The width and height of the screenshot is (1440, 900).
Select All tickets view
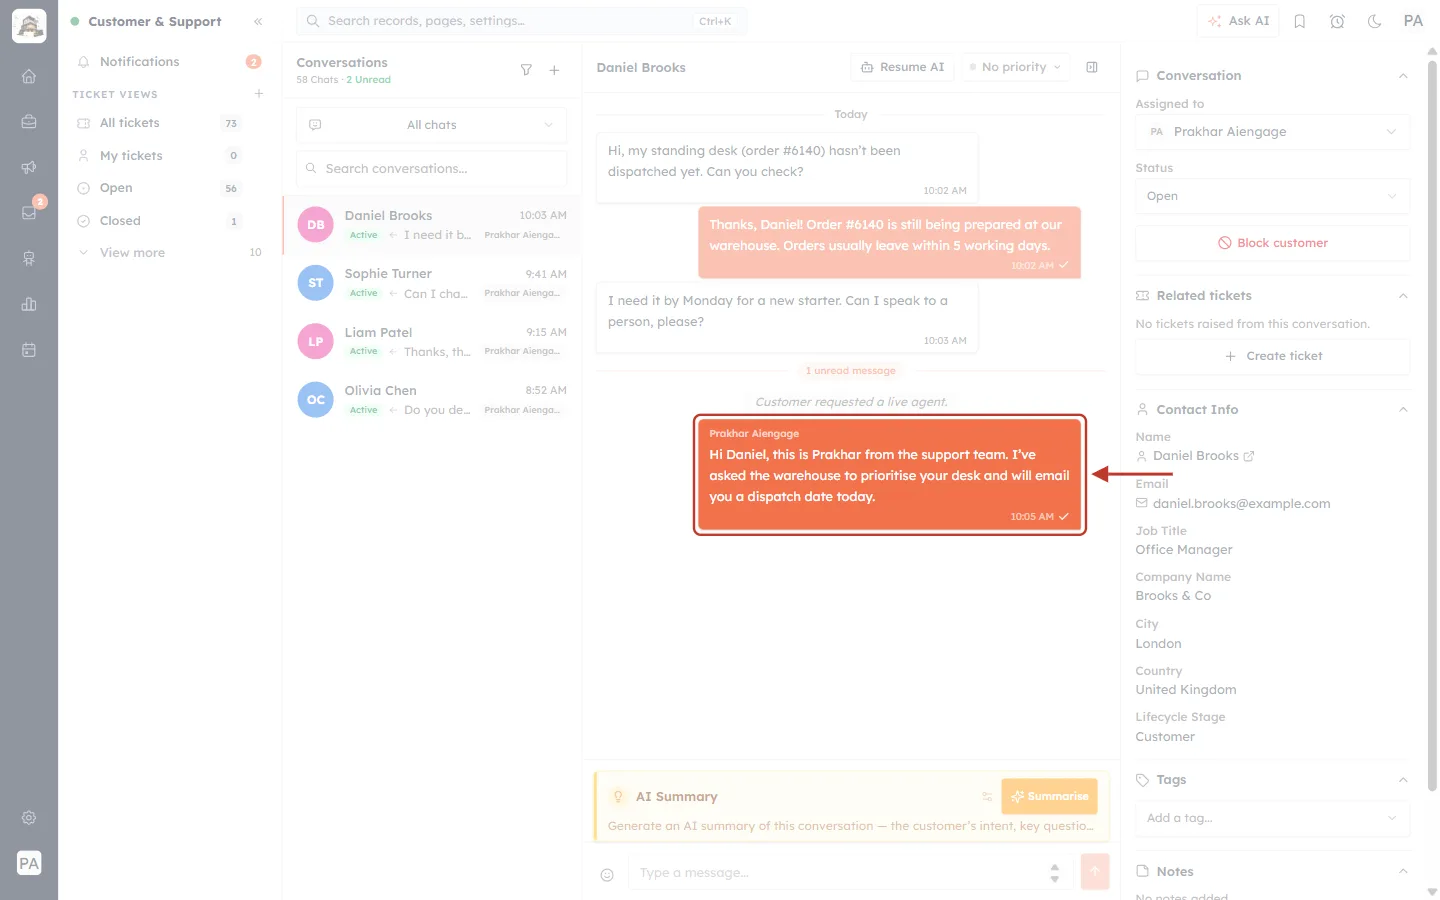click(170, 123)
